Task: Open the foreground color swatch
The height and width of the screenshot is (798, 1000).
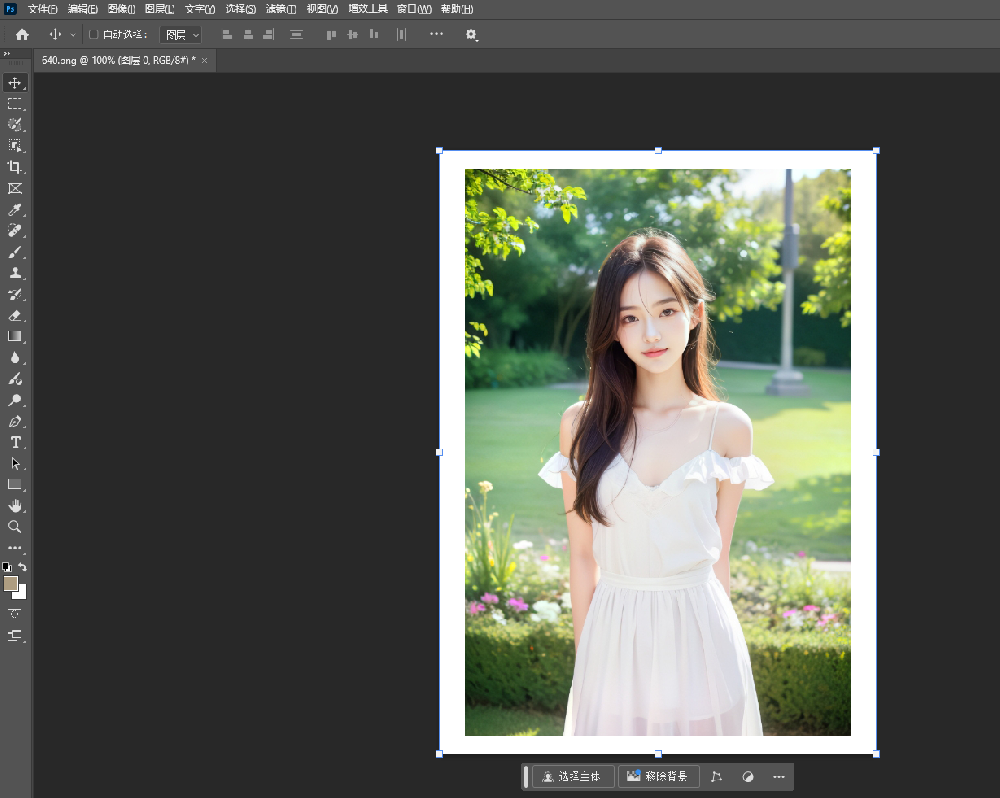Action: [x=11, y=583]
